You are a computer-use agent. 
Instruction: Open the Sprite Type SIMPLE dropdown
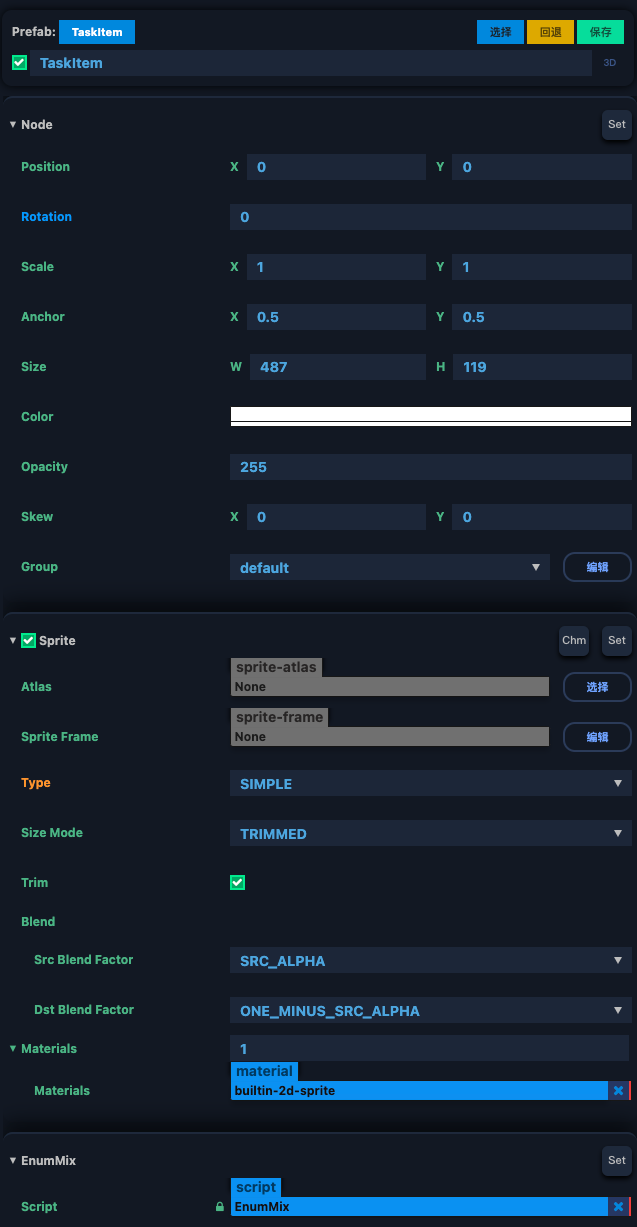430,784
